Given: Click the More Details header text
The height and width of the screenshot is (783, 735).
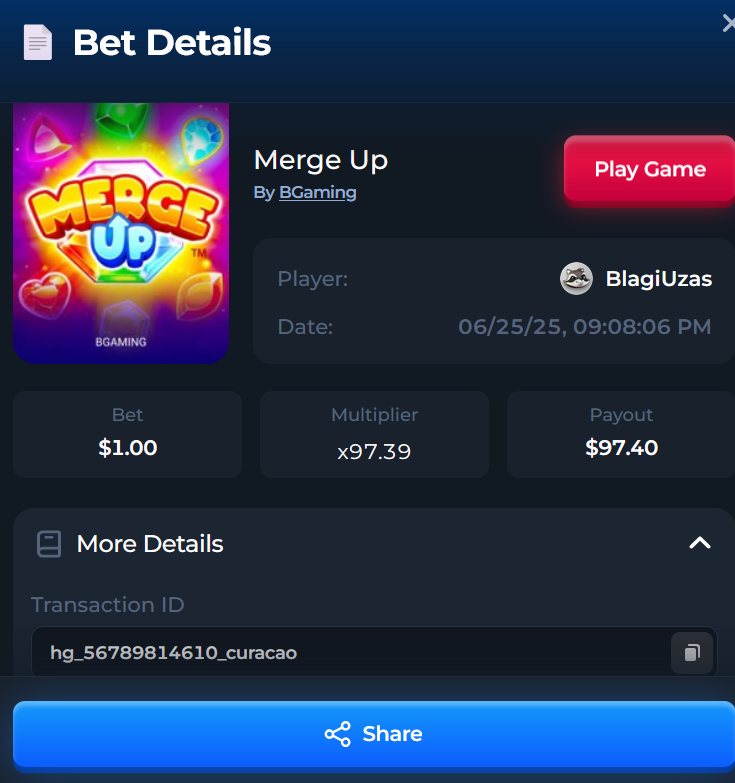Looking at the screenshot, I should click(x=150, y=543).
